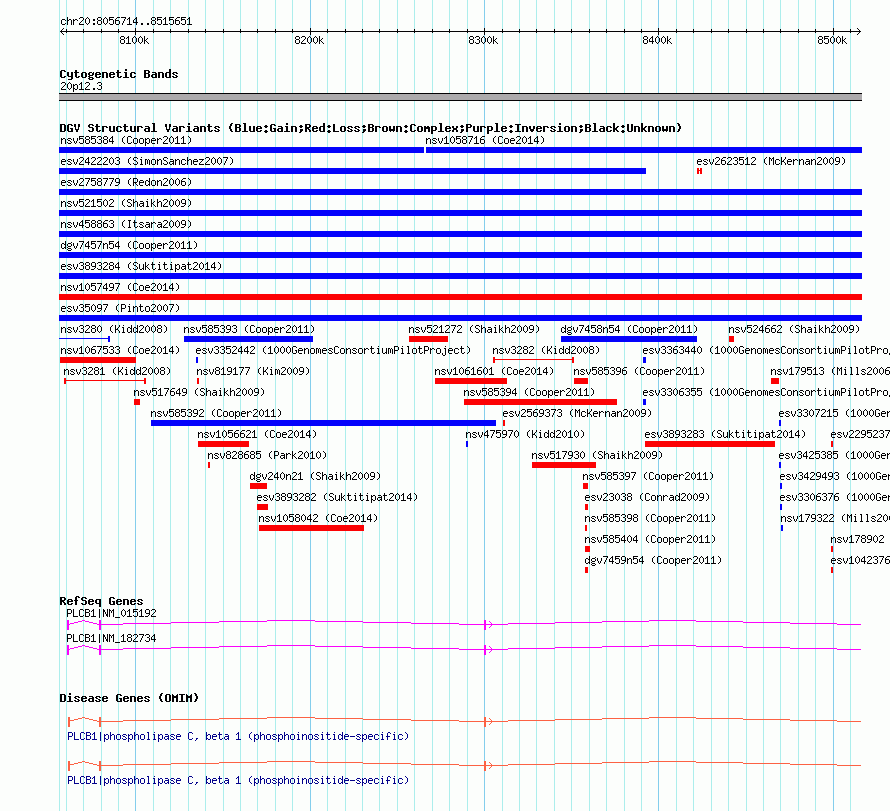Click PLCB1|NM_015192 gene label

tap(111, 613)
